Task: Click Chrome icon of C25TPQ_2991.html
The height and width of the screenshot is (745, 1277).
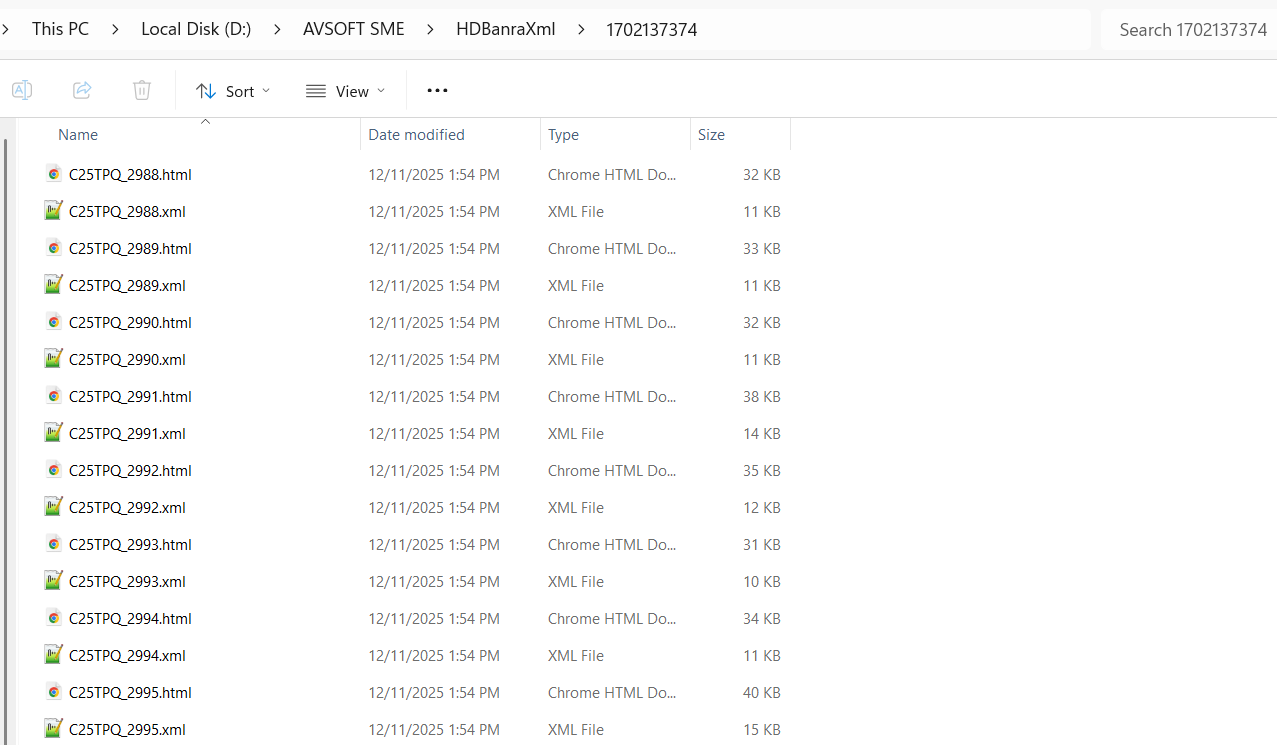Action: (x=54, y=396)
